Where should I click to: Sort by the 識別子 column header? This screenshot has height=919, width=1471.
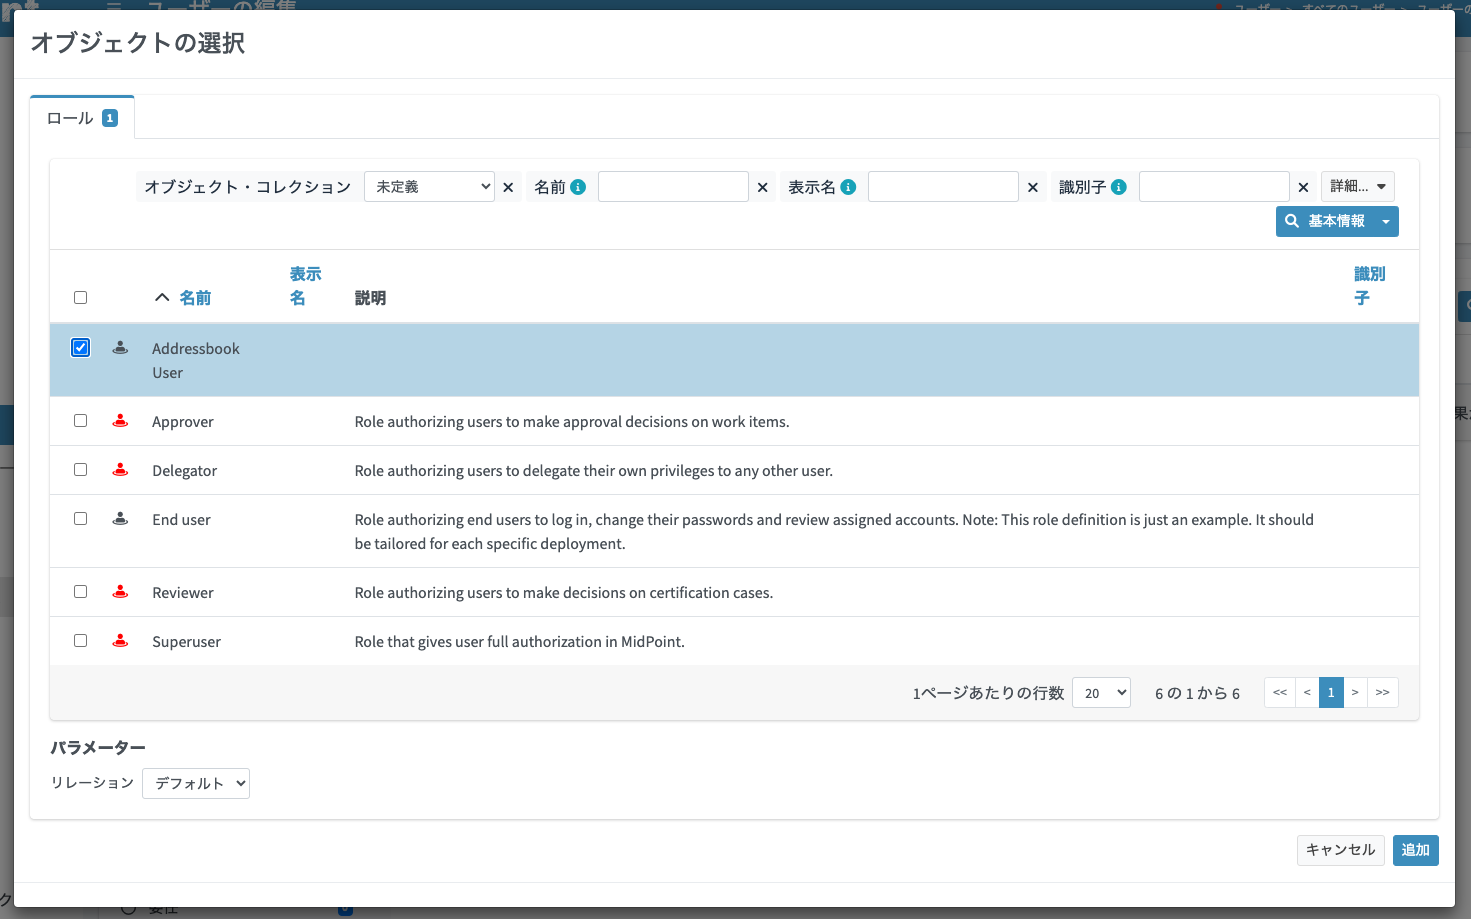[1369, 286]
